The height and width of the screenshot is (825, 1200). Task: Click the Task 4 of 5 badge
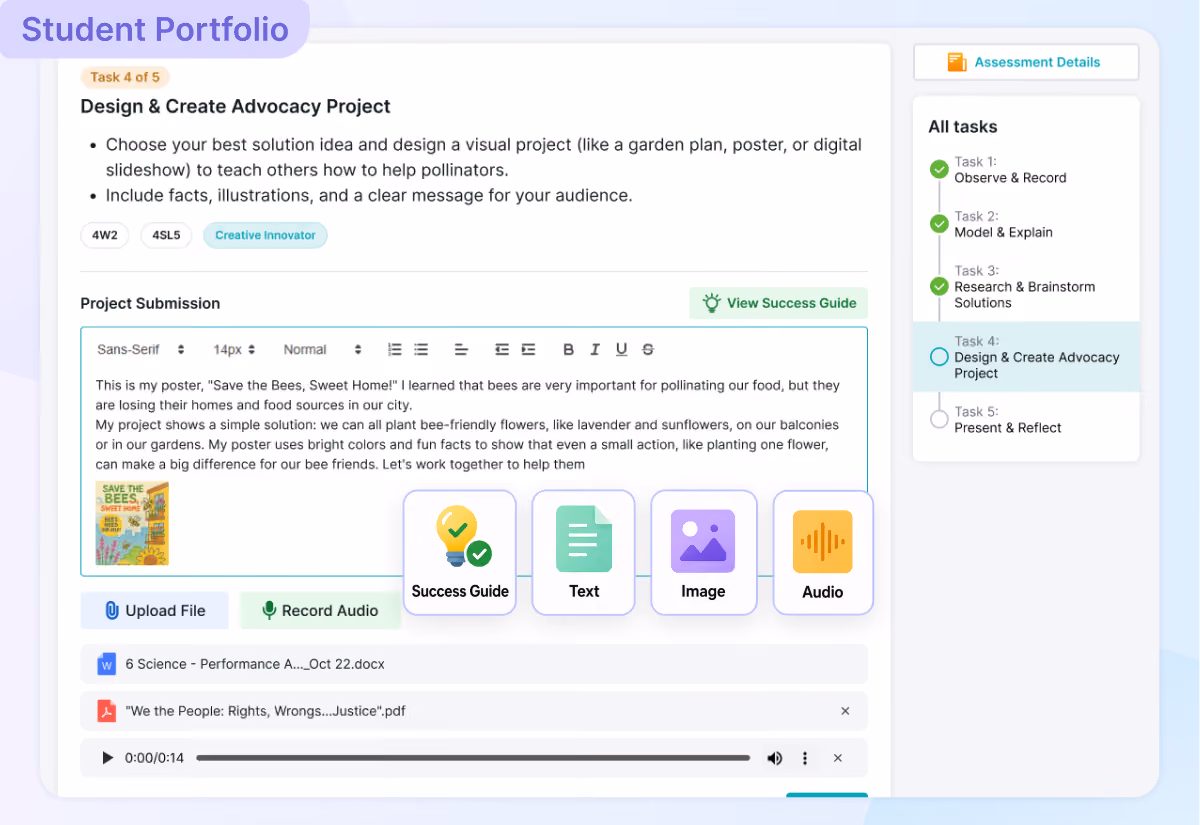[x=125, y=77]
